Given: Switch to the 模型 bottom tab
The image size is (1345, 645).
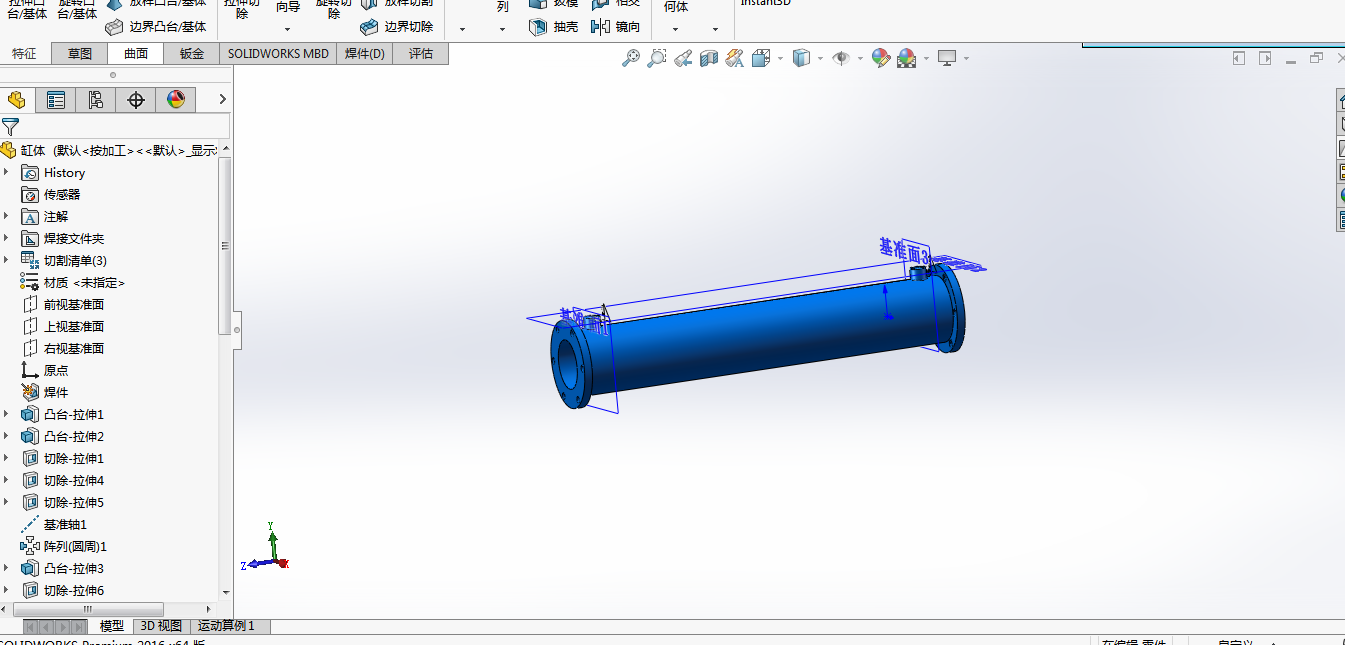Looking at the screenshot, I should point(111,626).
